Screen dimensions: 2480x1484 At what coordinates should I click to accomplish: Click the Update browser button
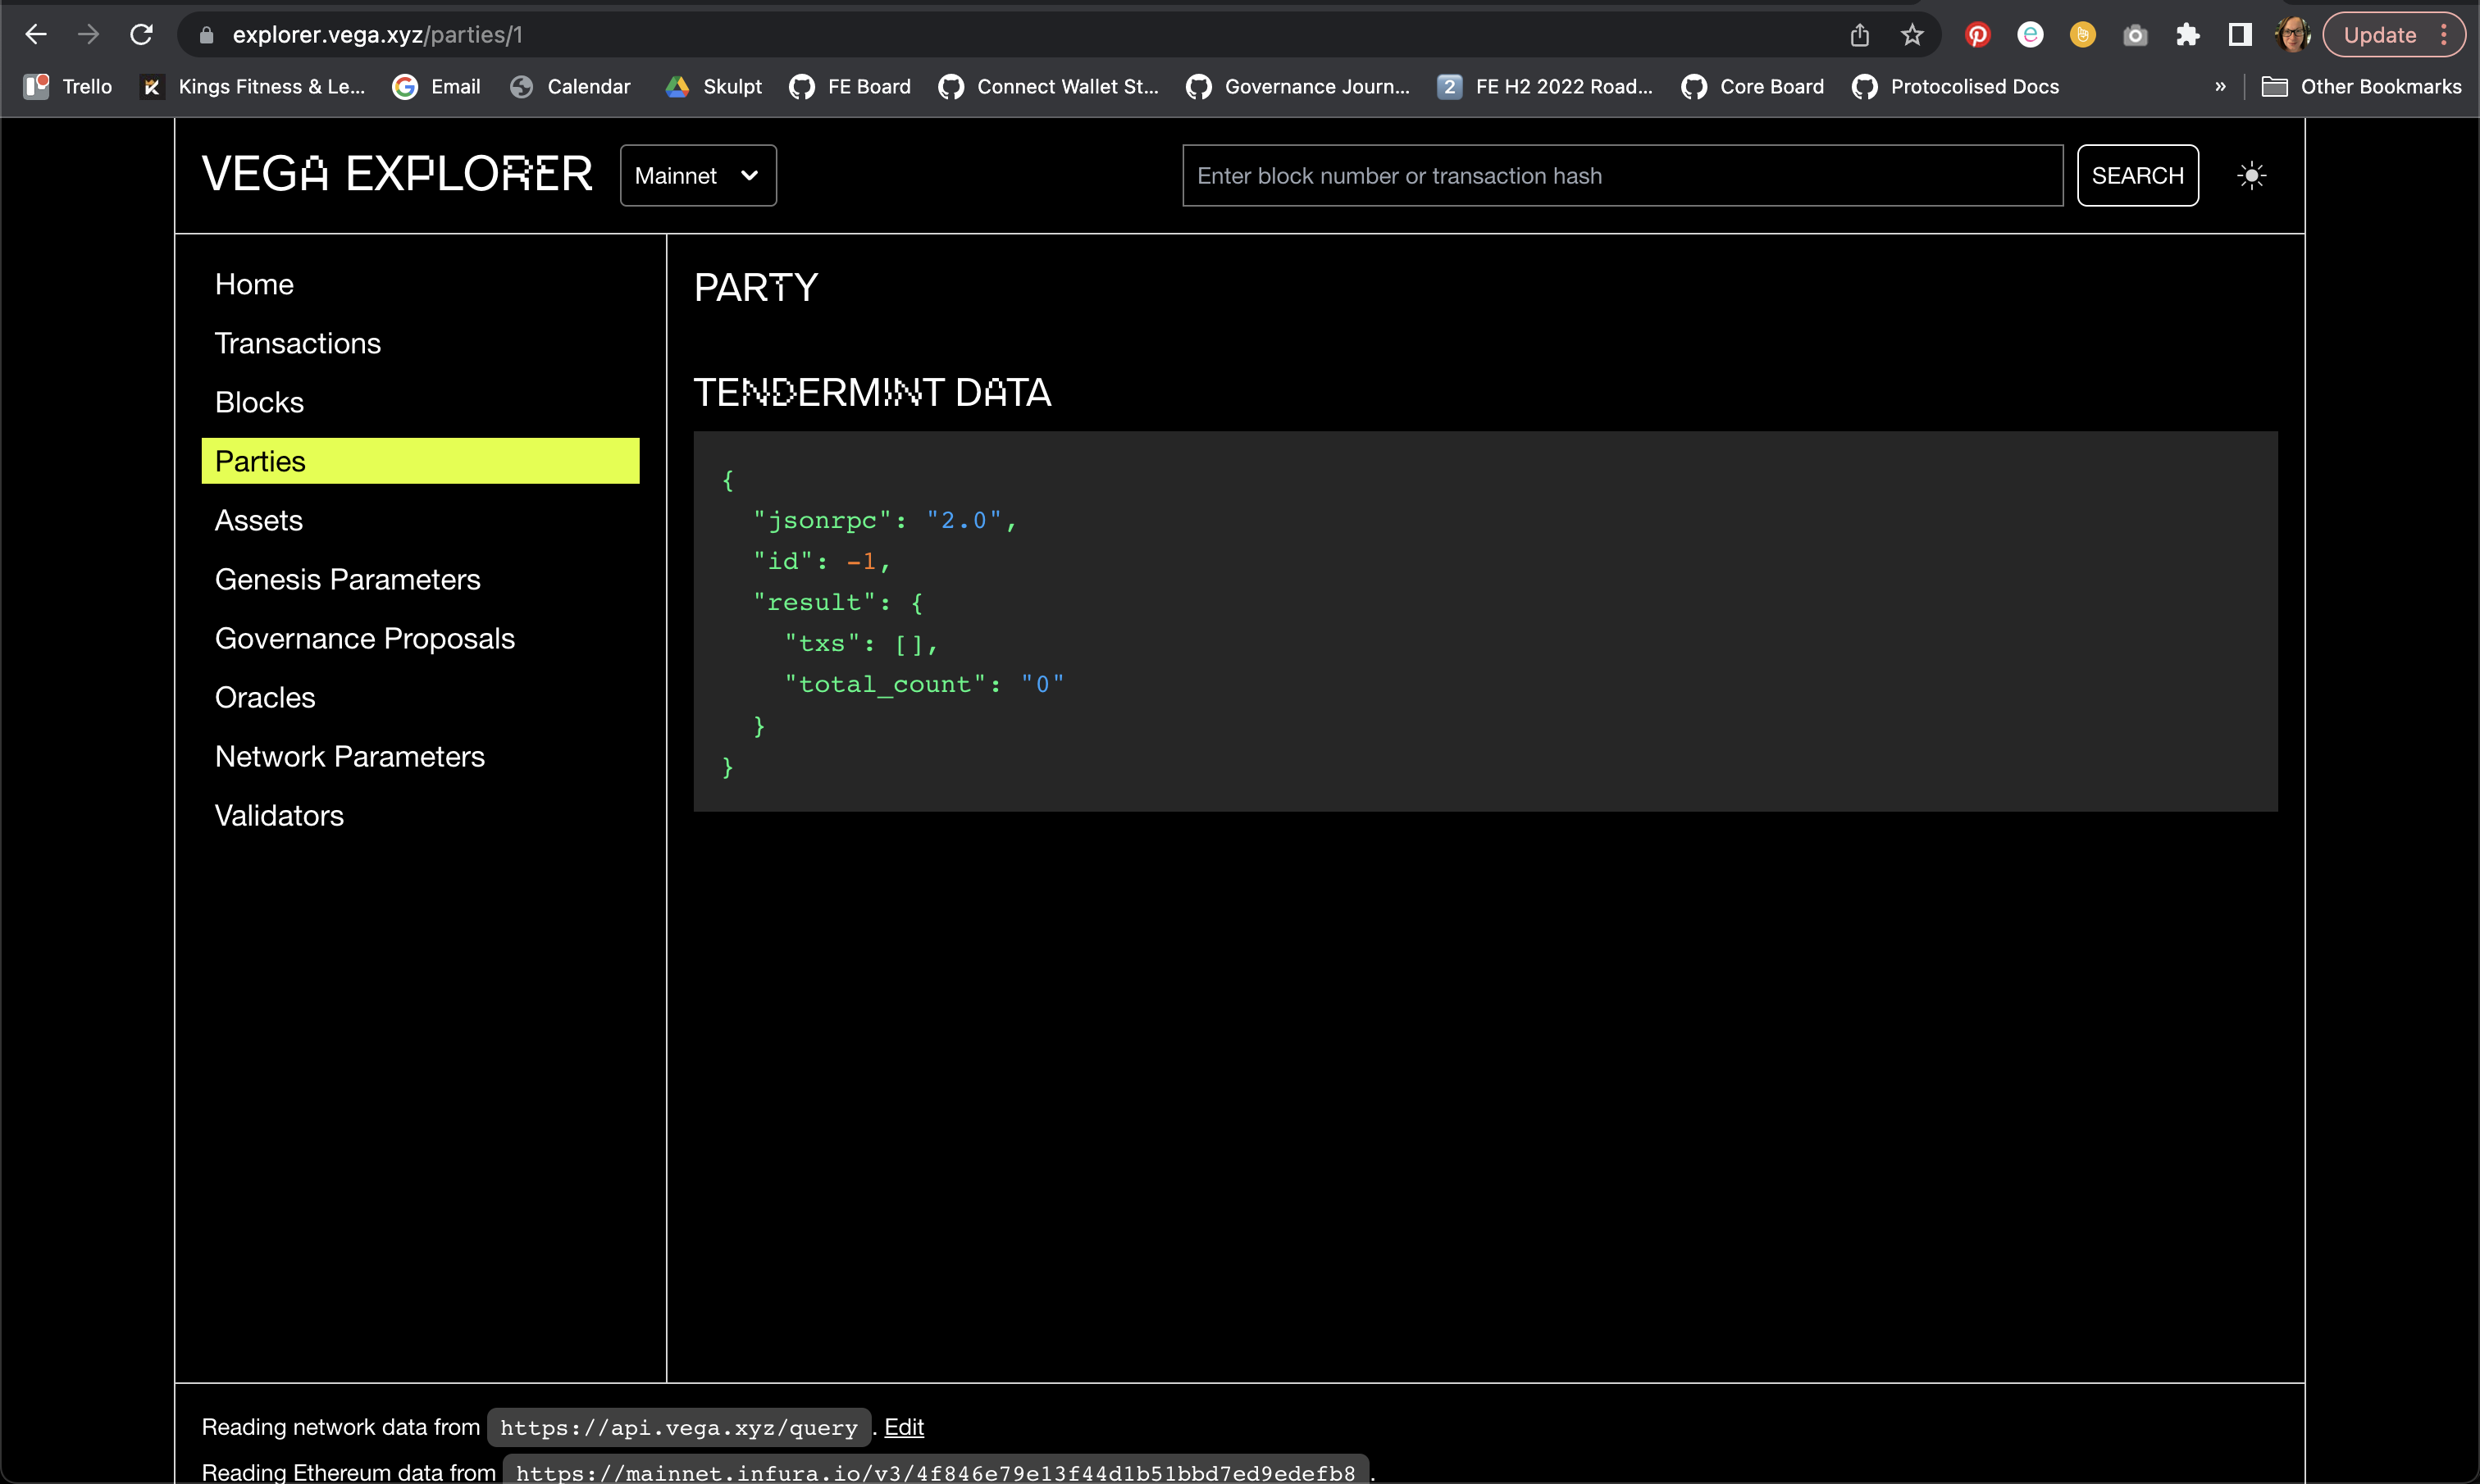(x=2381, y=34)
